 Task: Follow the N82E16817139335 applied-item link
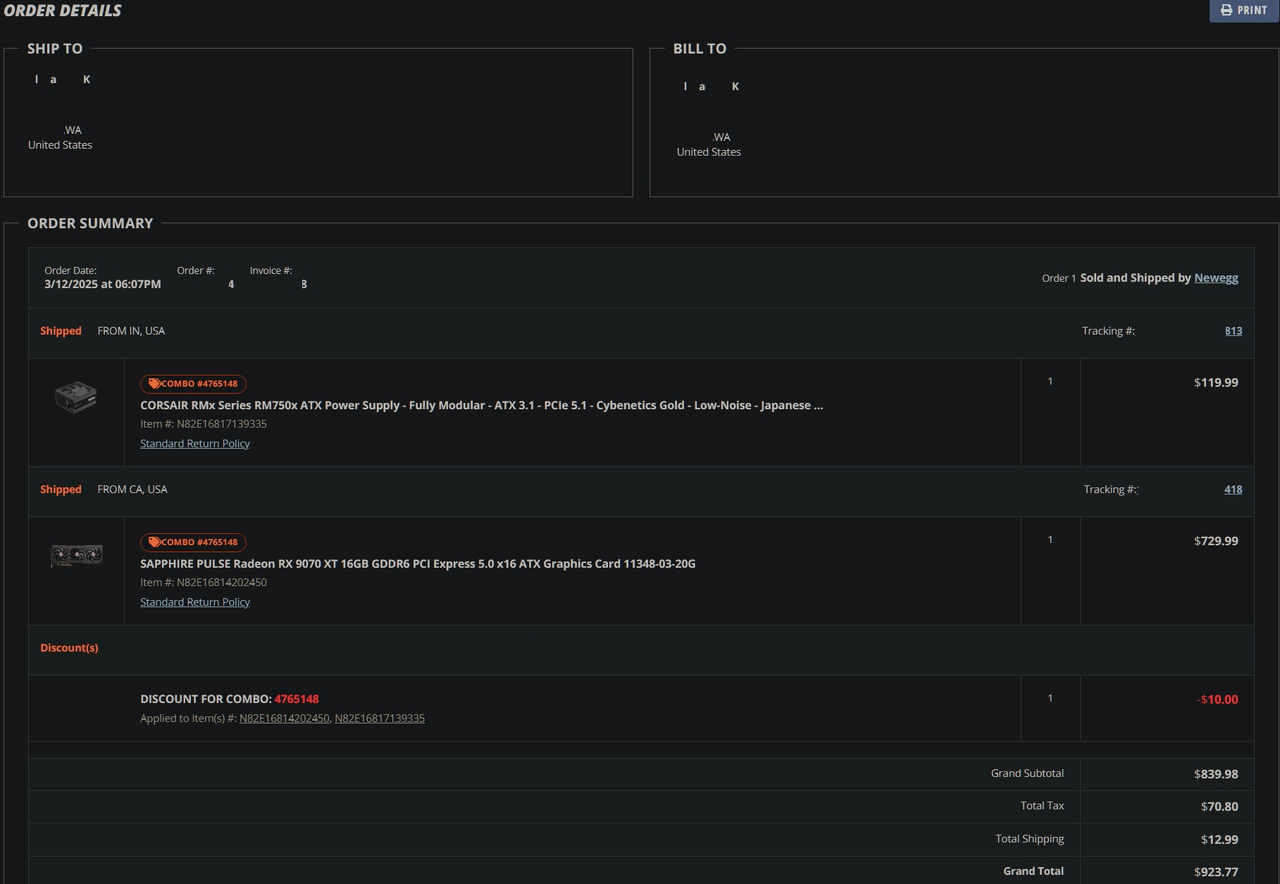click(379, 718)
